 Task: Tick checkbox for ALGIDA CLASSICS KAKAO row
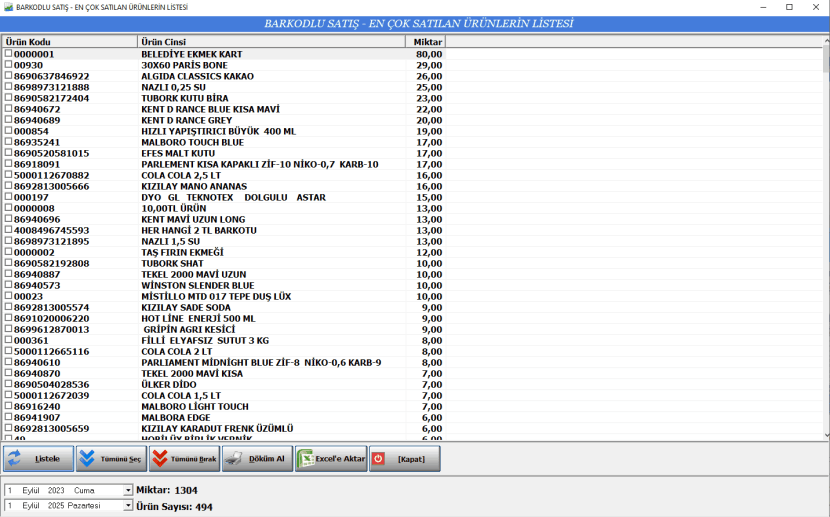pos(8,76)
